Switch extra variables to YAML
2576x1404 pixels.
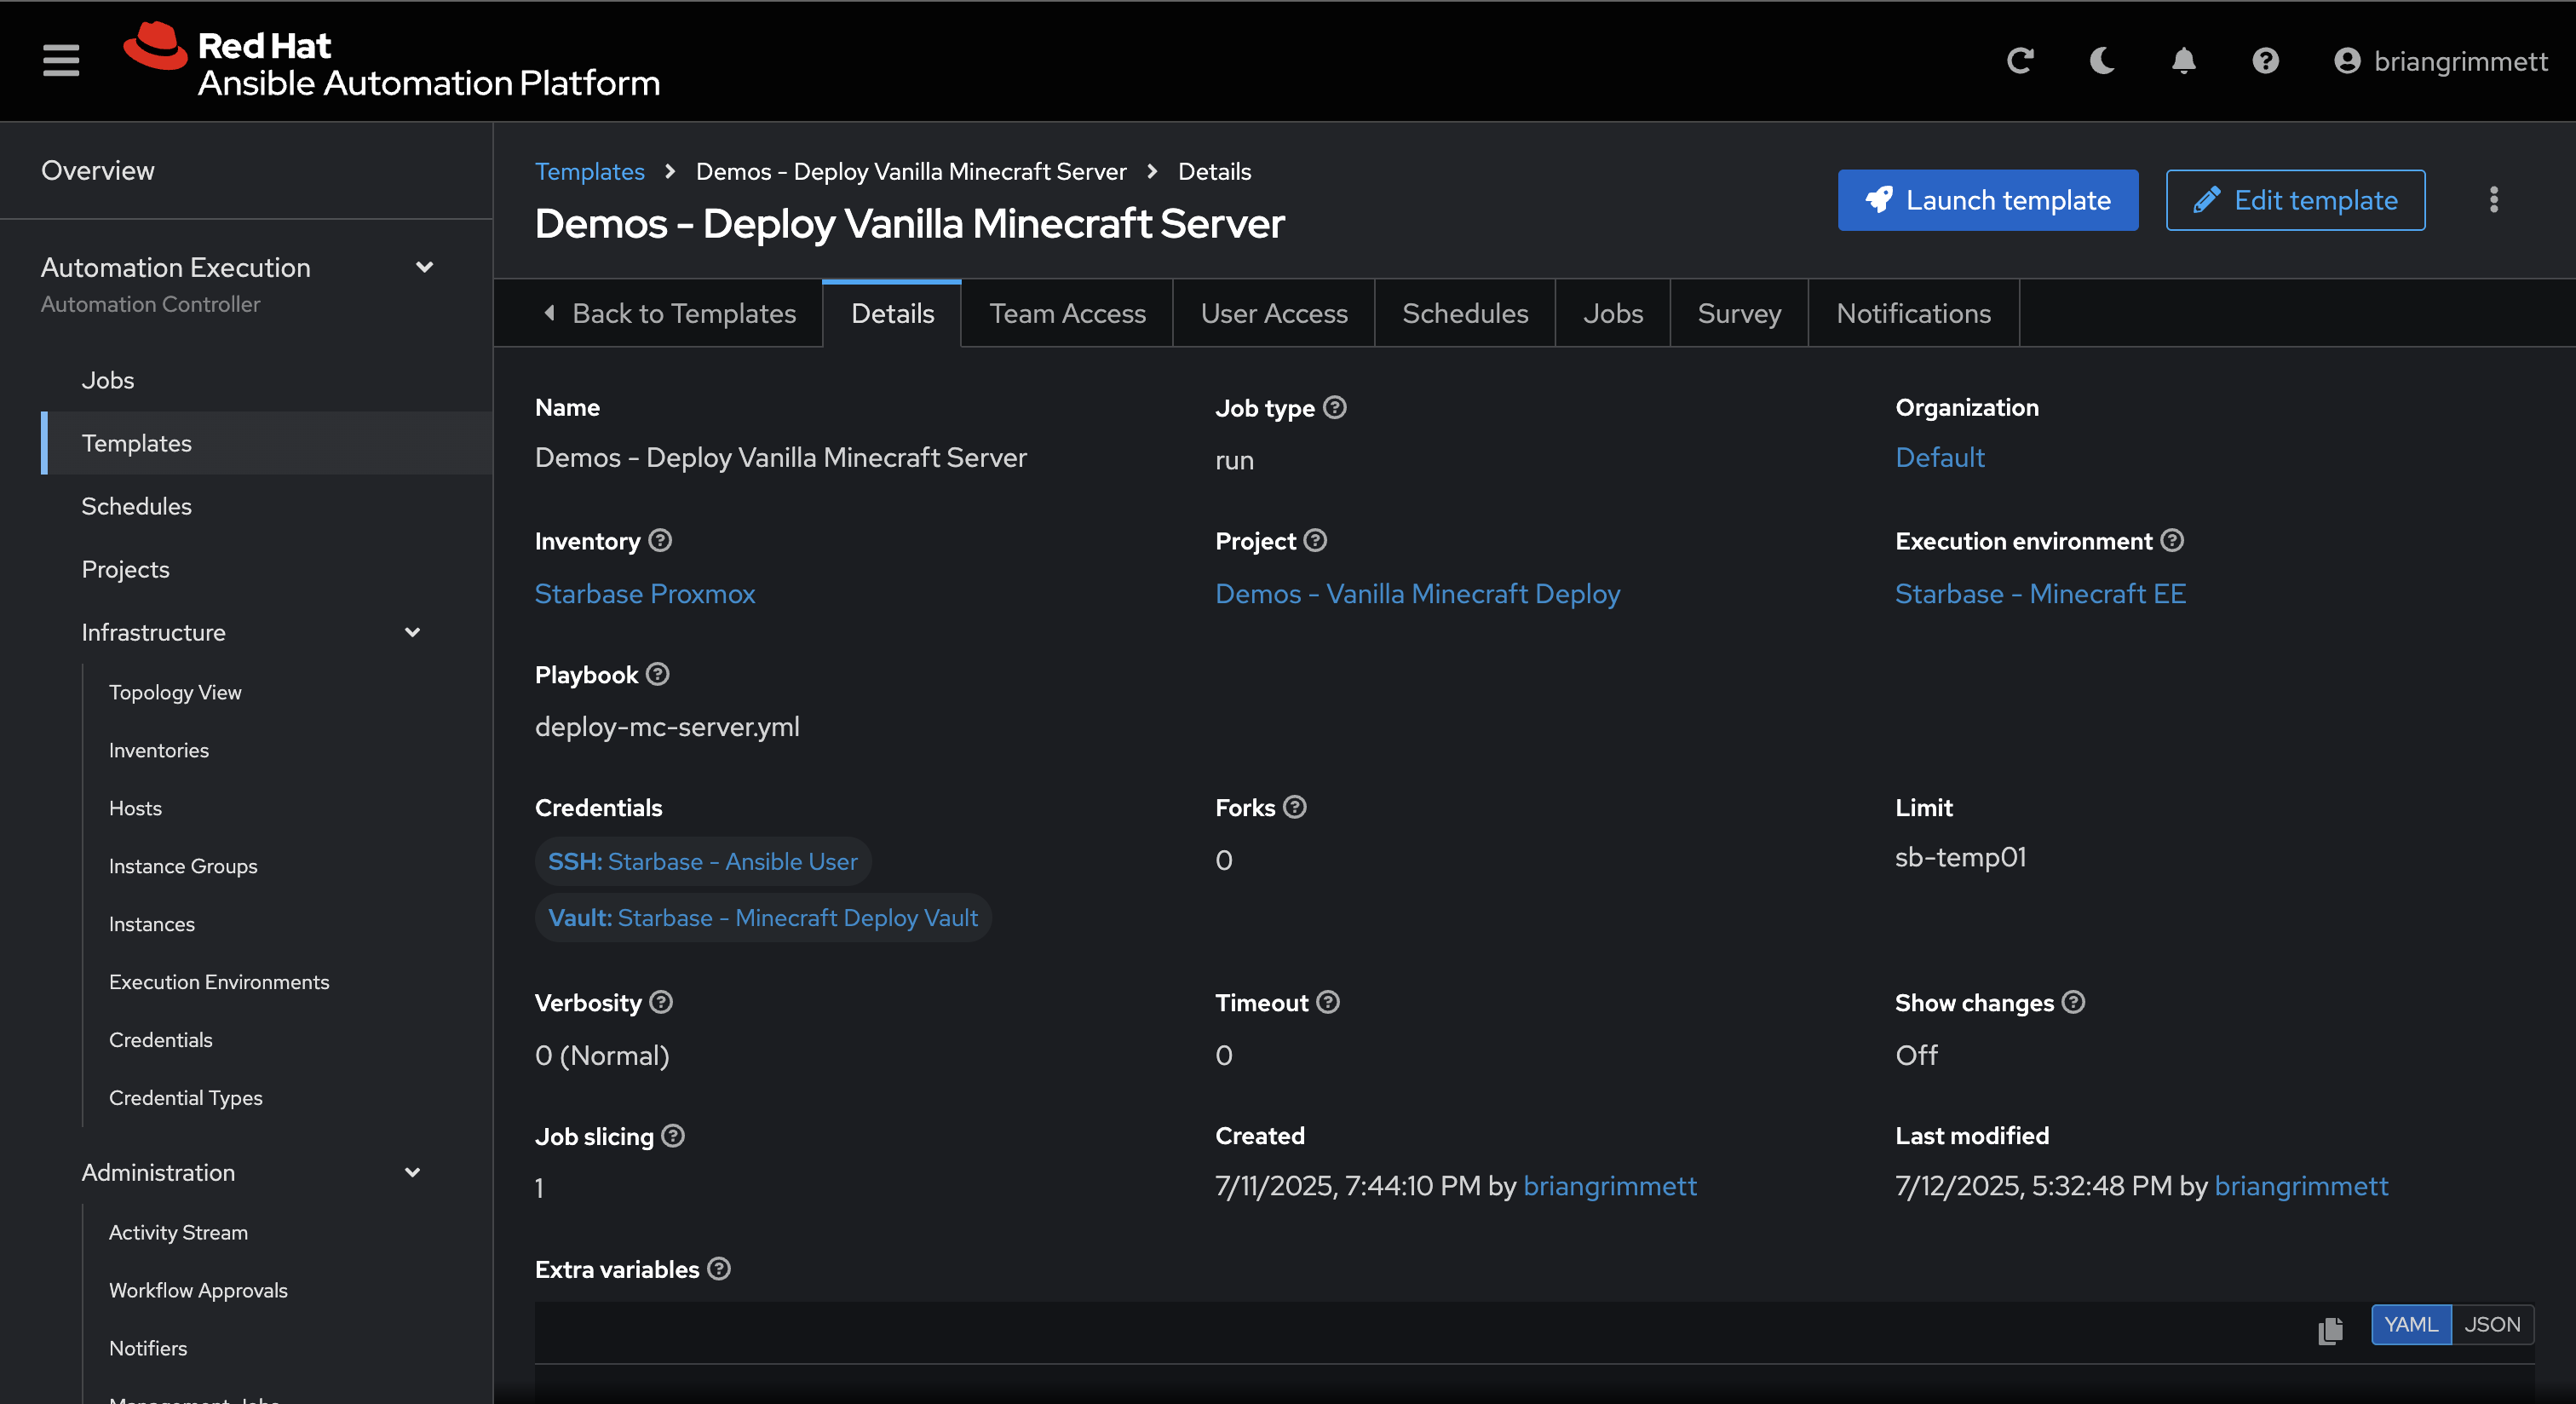click(2410, 1325)
